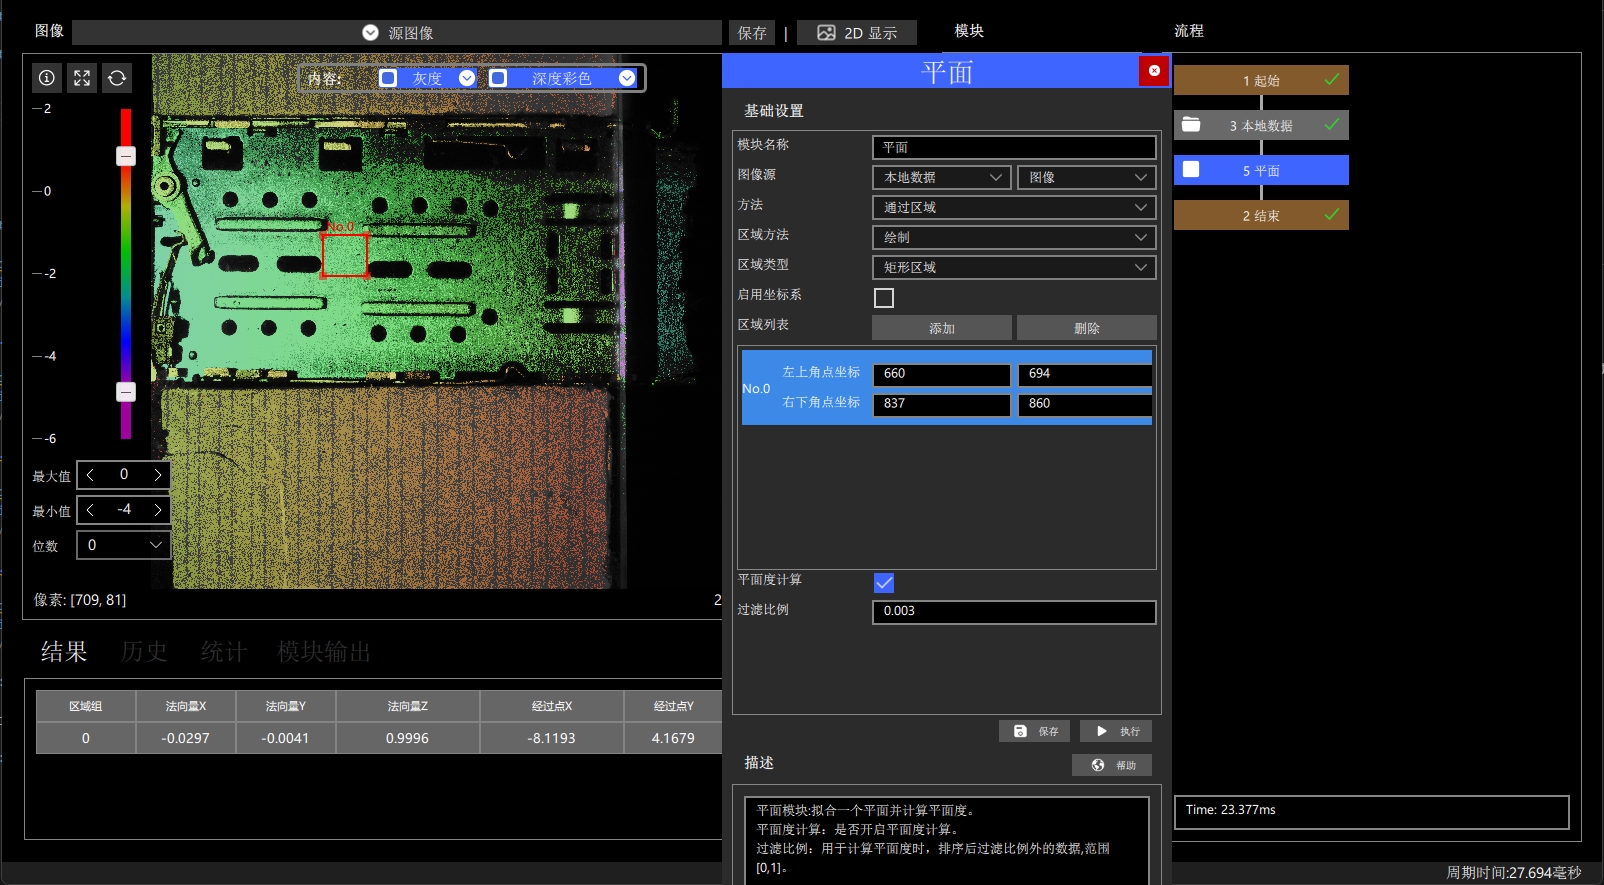Click the image info icon
This screenshot has width=1604, height=885.
47,78
